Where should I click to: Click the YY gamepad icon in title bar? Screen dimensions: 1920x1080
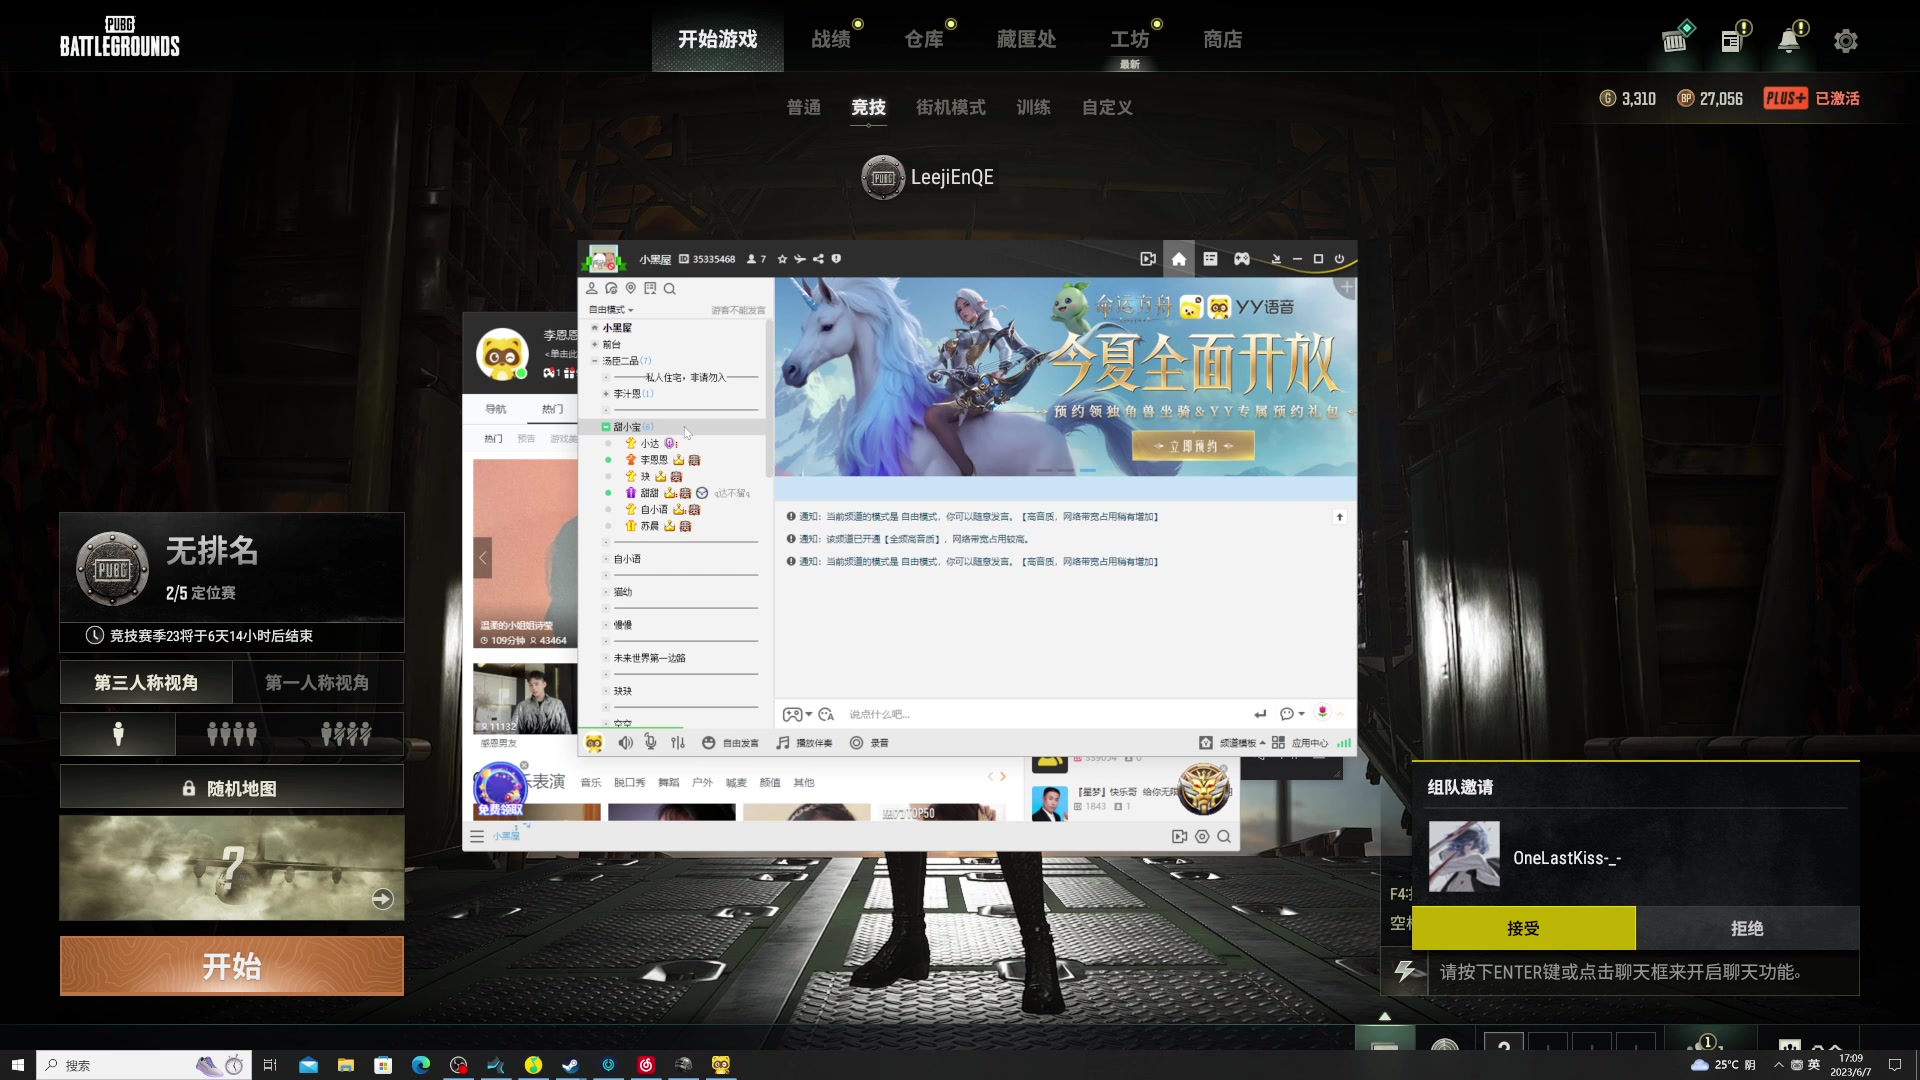[x=1241, y=259]
